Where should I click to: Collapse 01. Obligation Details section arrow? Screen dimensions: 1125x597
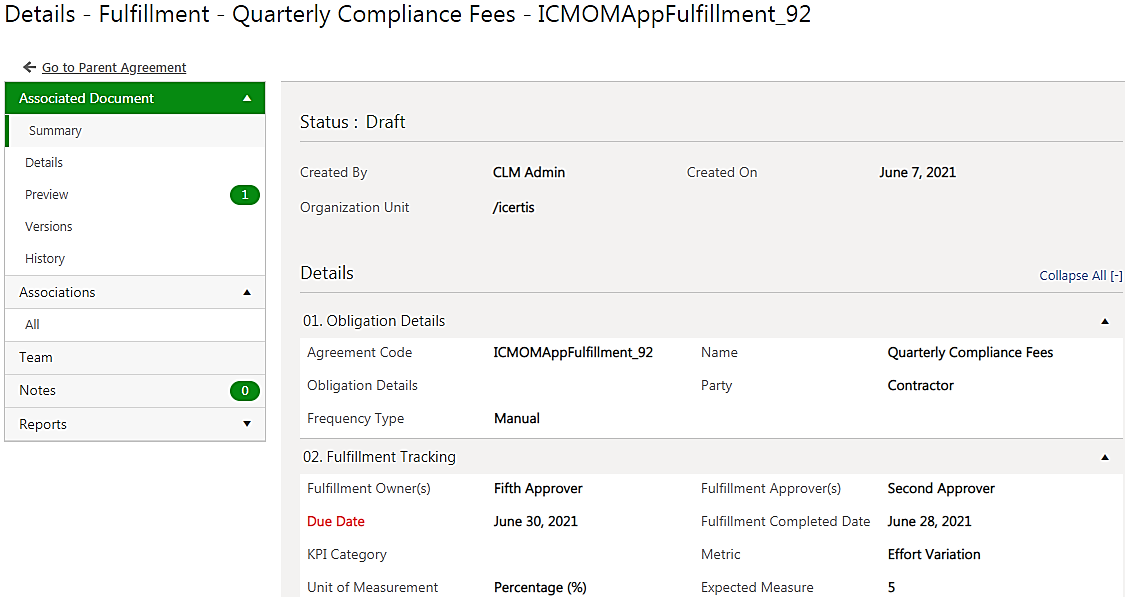coord(1105,322)
